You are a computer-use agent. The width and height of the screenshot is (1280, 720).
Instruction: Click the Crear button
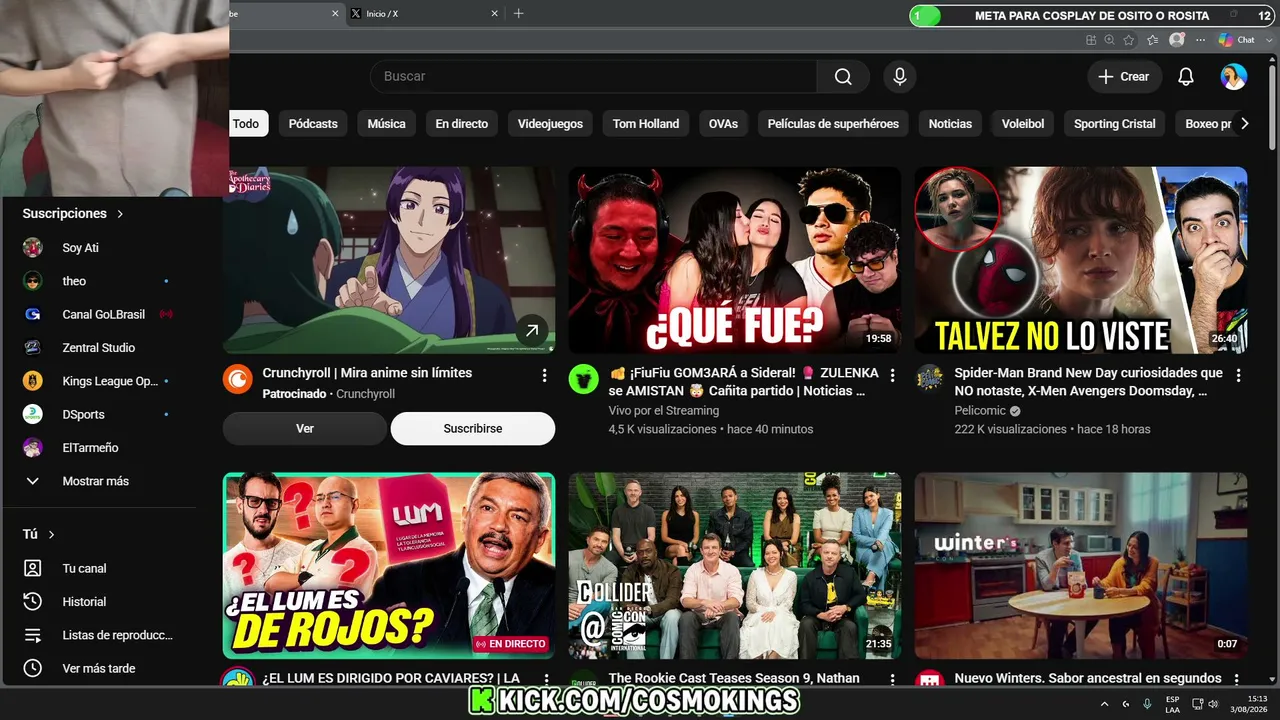click(1124, 77)
